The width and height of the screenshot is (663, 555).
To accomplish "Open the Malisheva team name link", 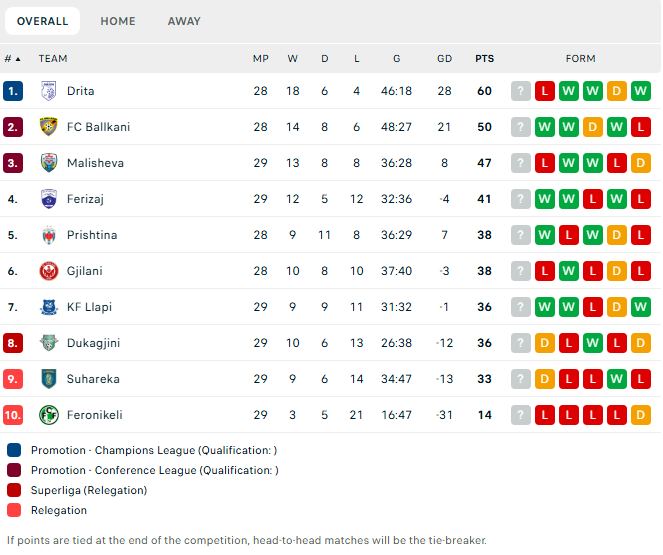I will coord(95,163).
